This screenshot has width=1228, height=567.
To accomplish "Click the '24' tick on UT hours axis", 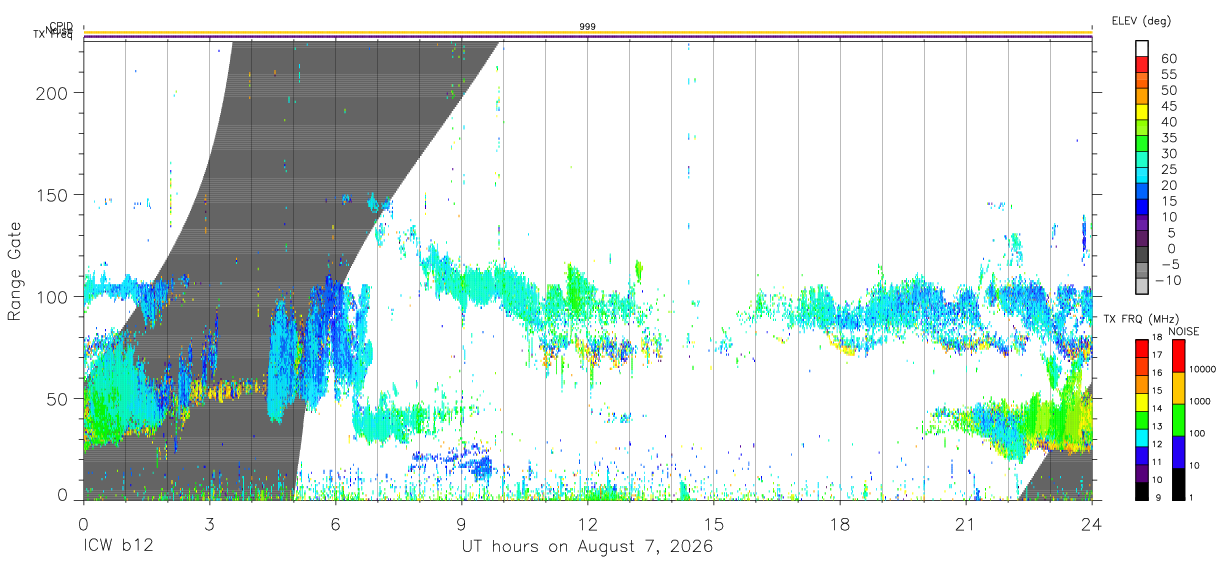I will pos(1091,524).
